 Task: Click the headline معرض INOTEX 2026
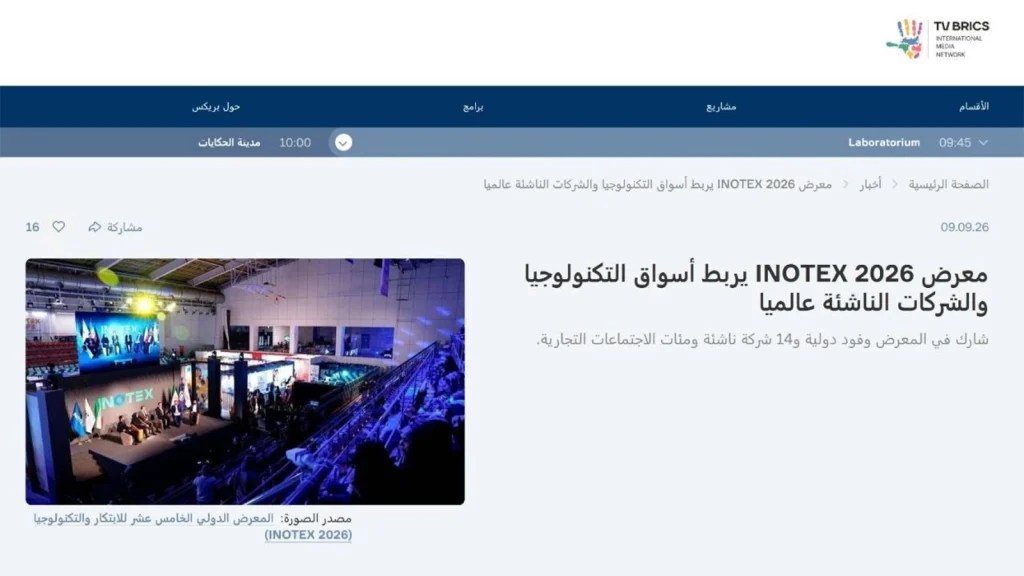pos(756,288)
